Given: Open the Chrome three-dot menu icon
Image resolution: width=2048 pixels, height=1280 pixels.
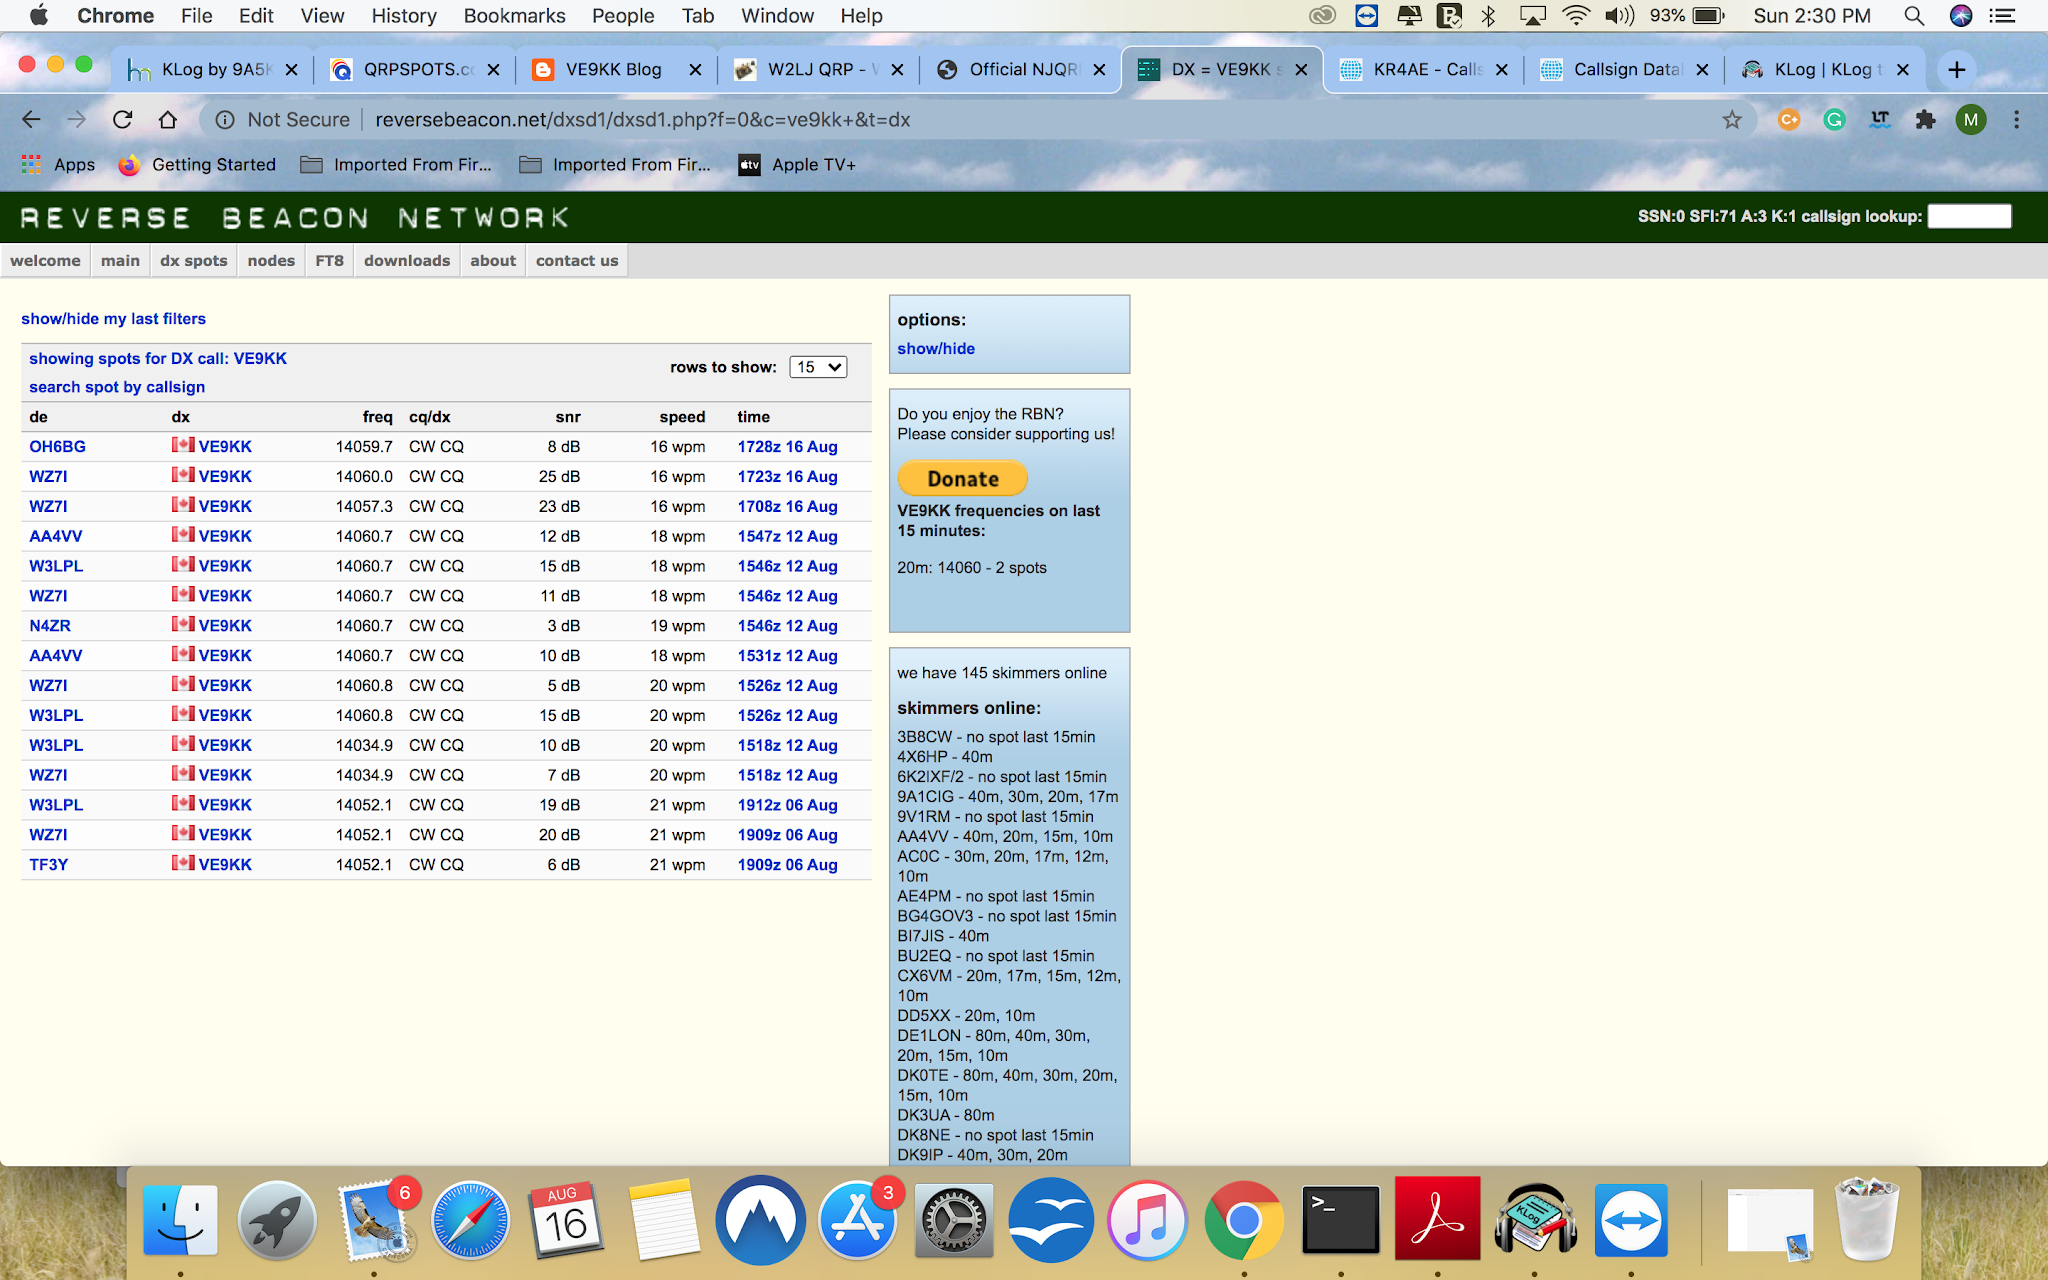Looking at the screenshot, I should click(x=2016, y=120).
